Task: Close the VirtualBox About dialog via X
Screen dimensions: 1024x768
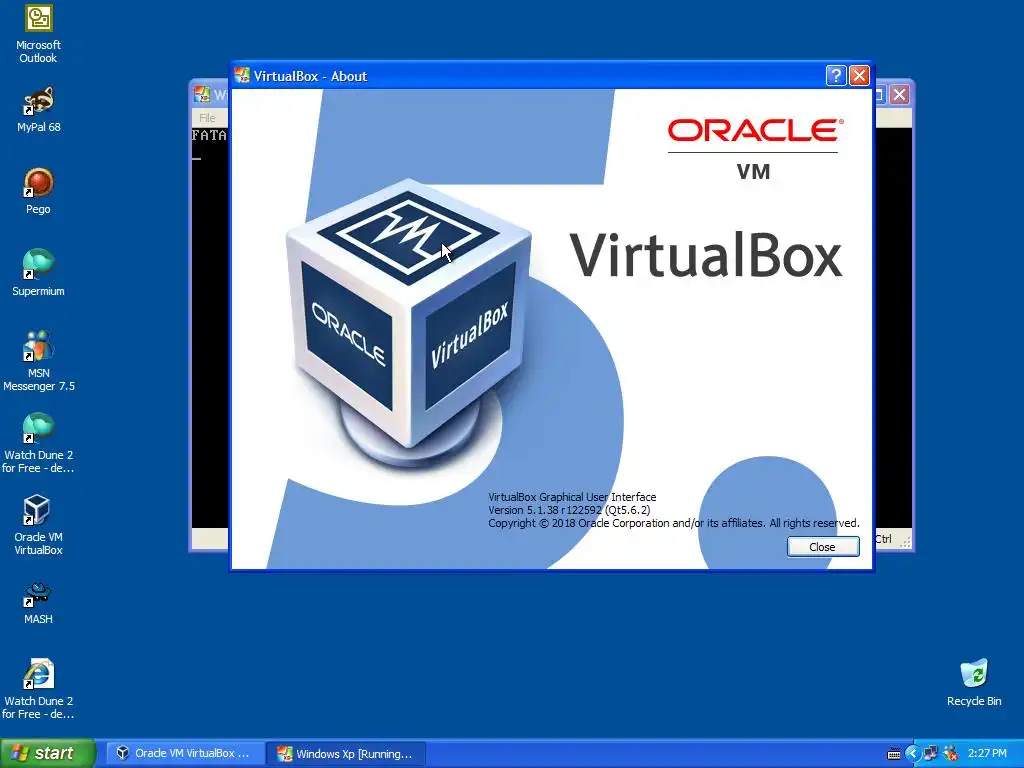Action: click(x=859, y=76)
